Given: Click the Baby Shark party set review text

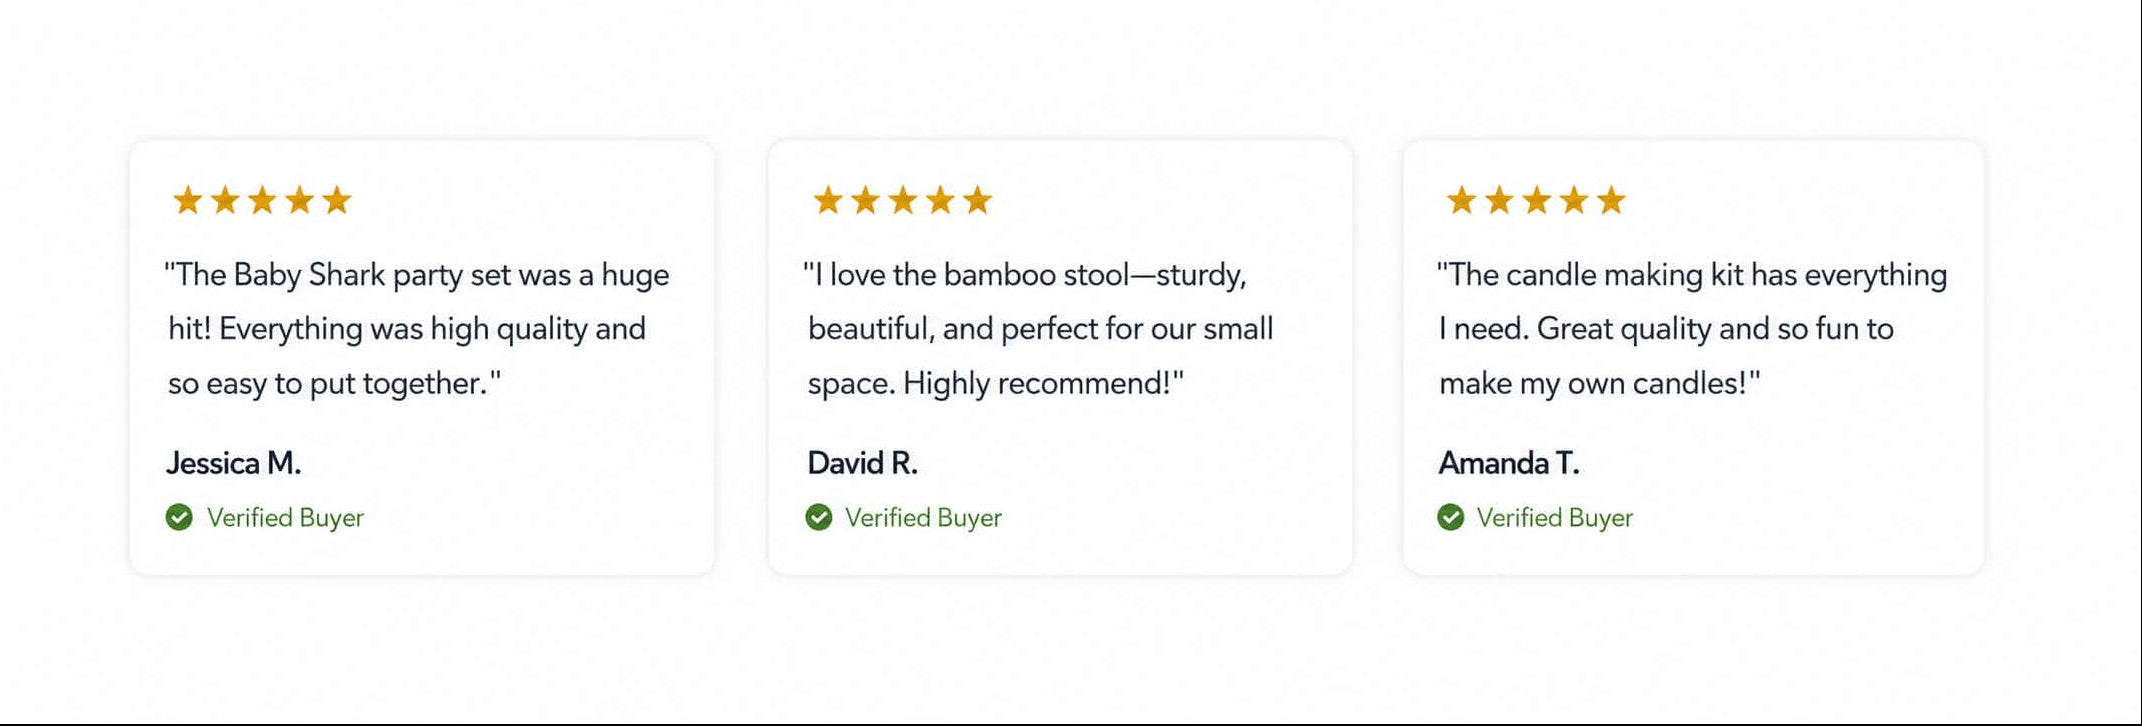Looking at the screenshot, I should [417, 329].
